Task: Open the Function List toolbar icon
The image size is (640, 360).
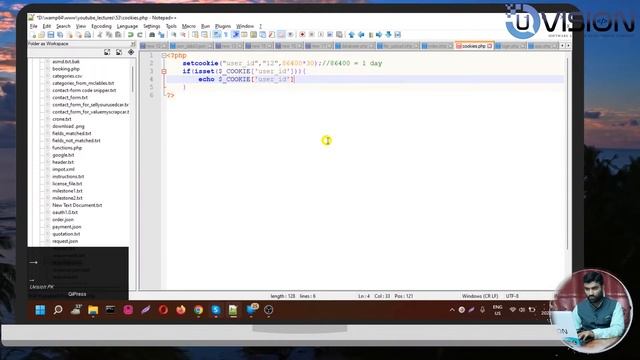Action: point(271,35)
